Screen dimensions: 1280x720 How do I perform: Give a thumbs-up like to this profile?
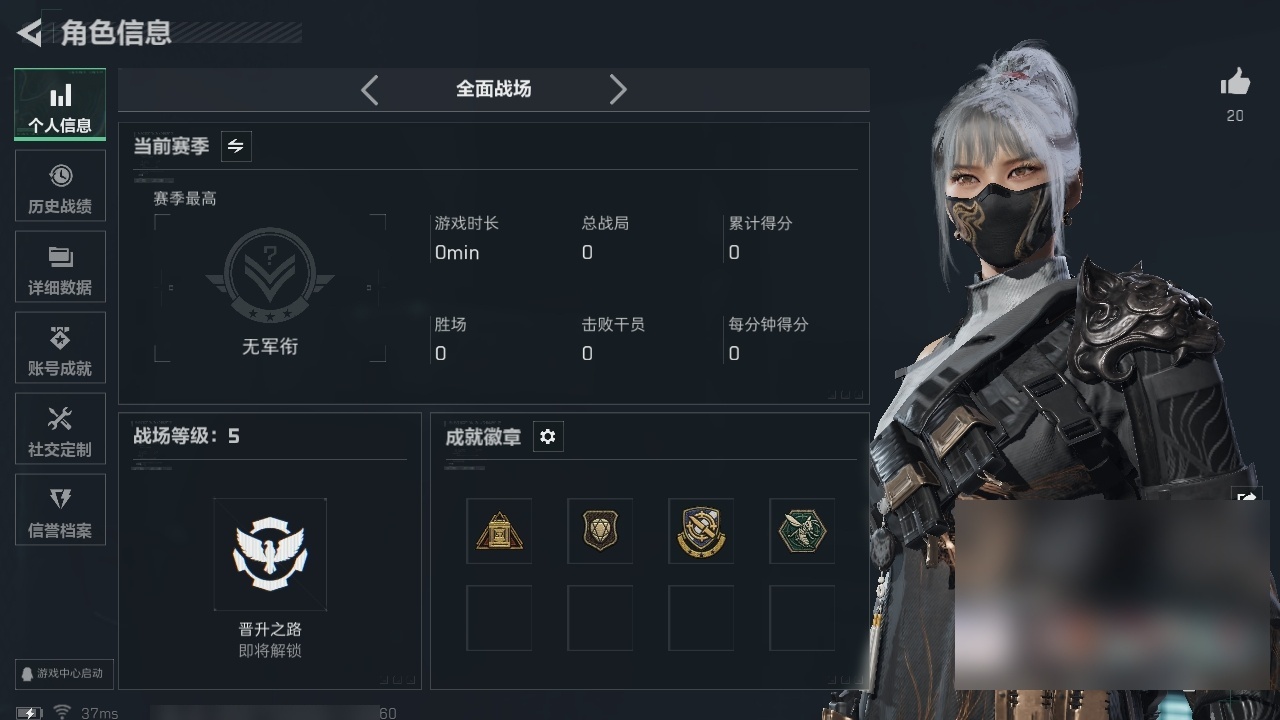(x=1235, y=83)
